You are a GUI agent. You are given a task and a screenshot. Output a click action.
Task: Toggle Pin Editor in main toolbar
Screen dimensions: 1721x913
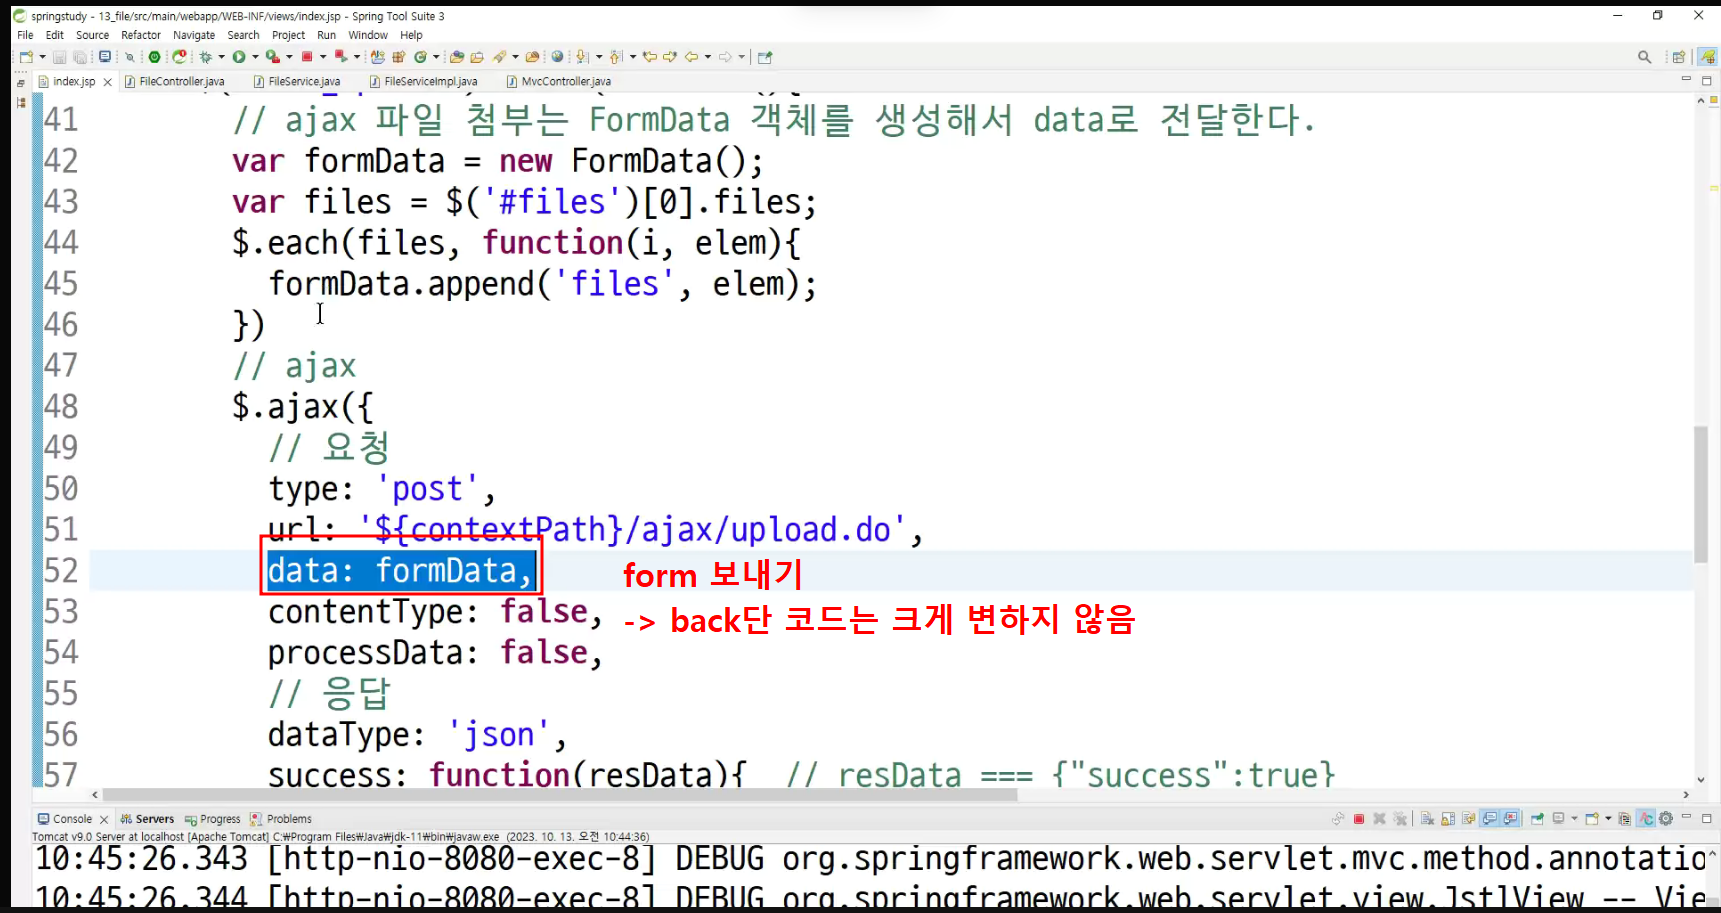point(765,57)
